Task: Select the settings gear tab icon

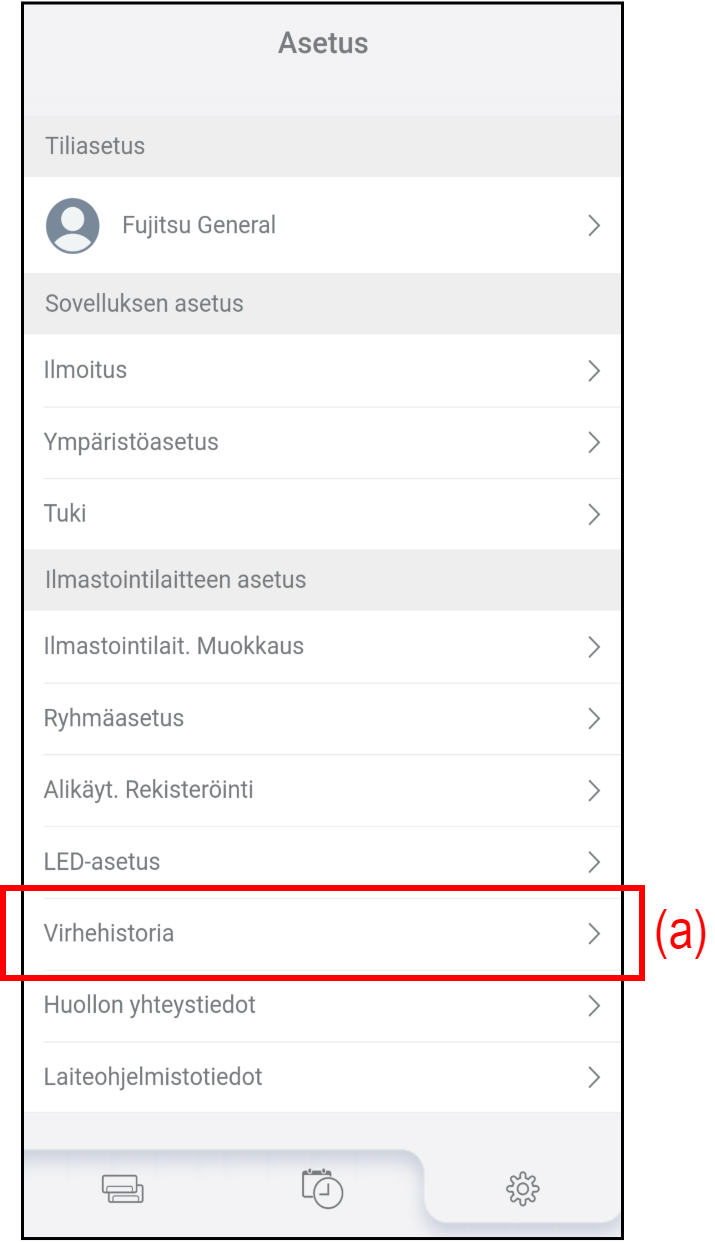Action: click(522, 1189)
